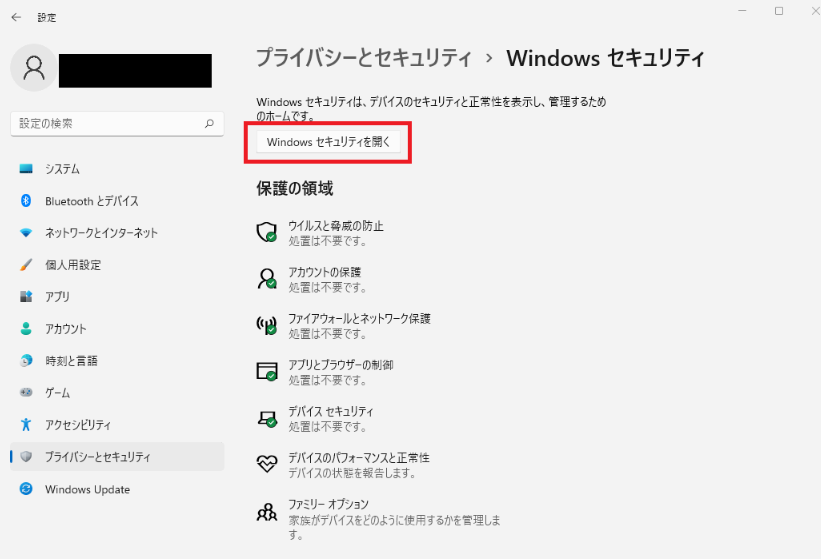The width and height of the screenshot is (821, 559).
Task: Click the virus and threat protection shield icon
Action: 267,231
